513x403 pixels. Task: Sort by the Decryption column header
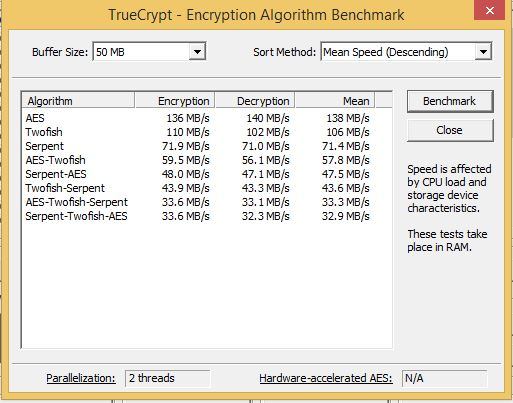point(255,101)
